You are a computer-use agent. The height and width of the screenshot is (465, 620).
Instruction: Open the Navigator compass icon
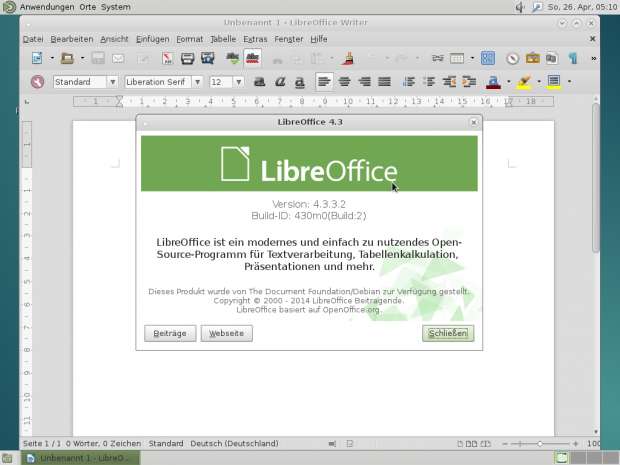pyautogui.click(x=512, y=59)
